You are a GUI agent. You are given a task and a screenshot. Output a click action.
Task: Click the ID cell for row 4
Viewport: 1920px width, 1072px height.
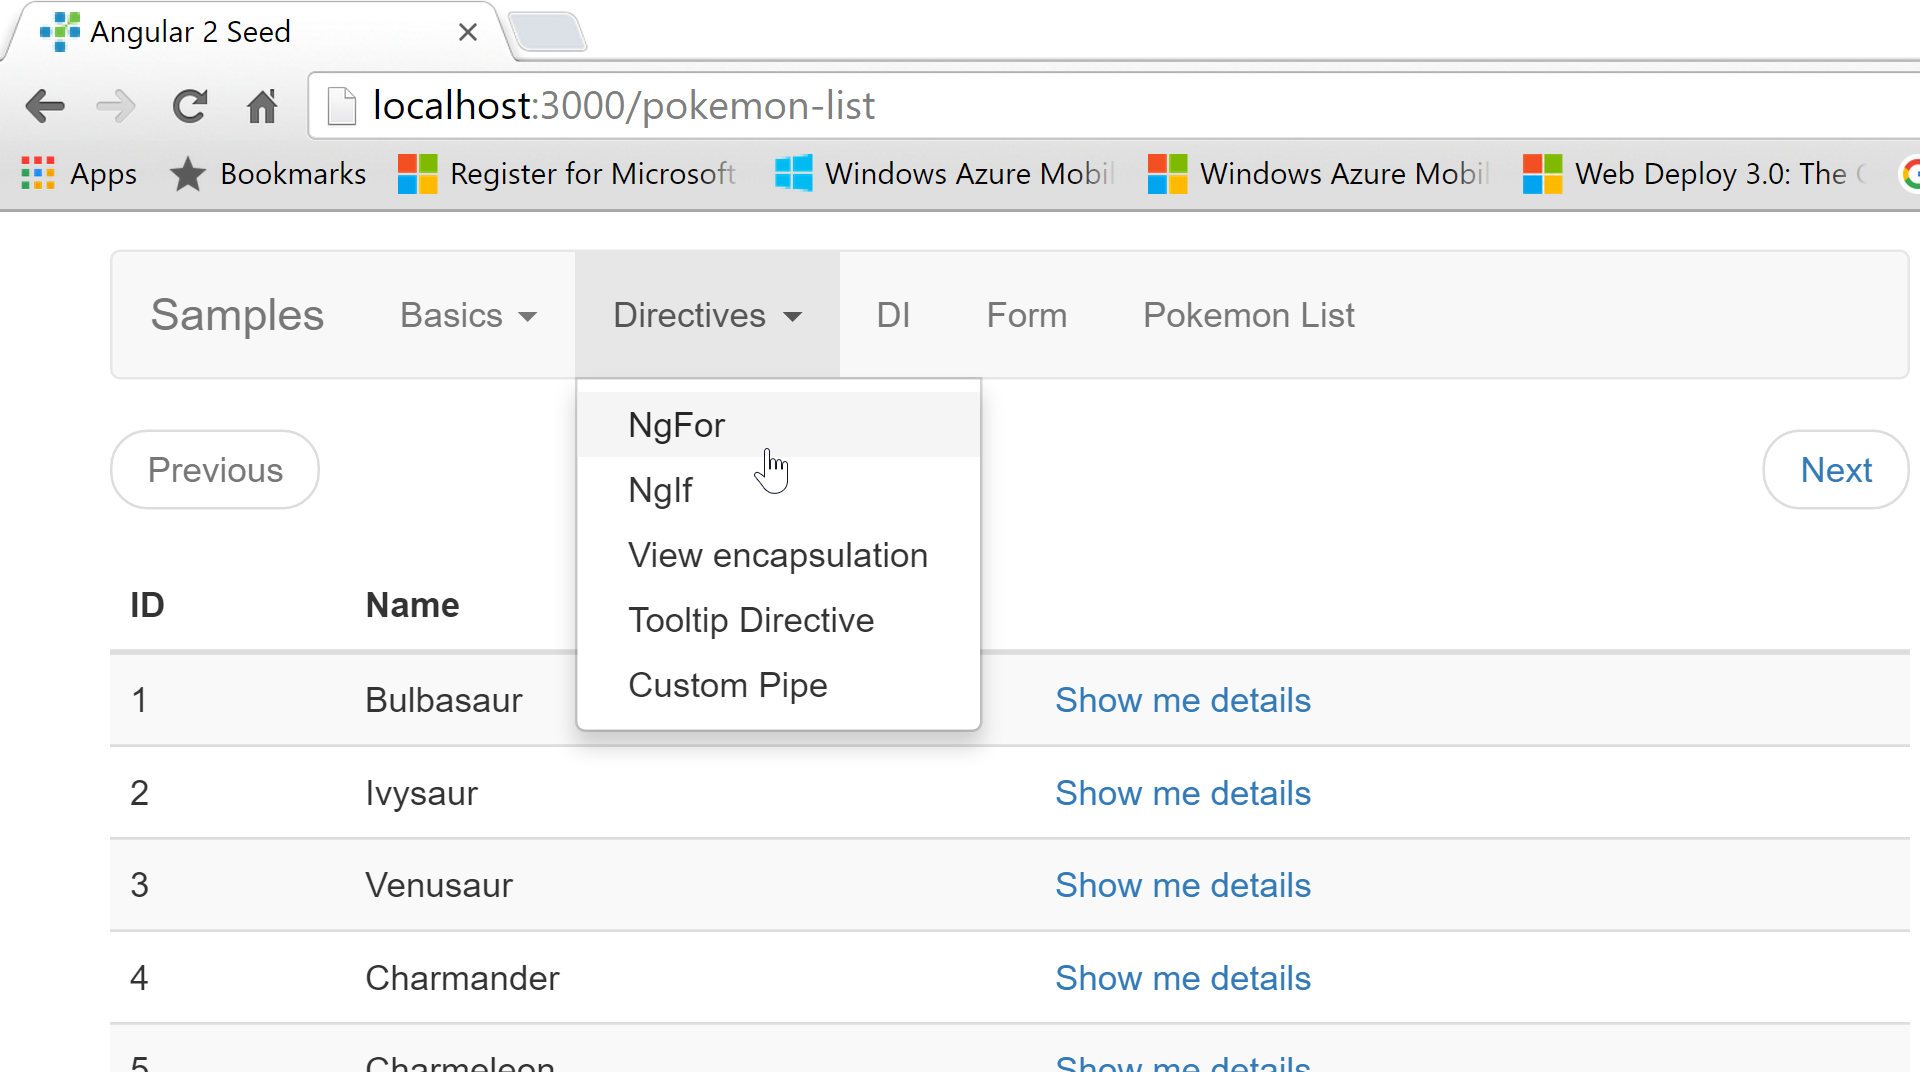[140, 978]
